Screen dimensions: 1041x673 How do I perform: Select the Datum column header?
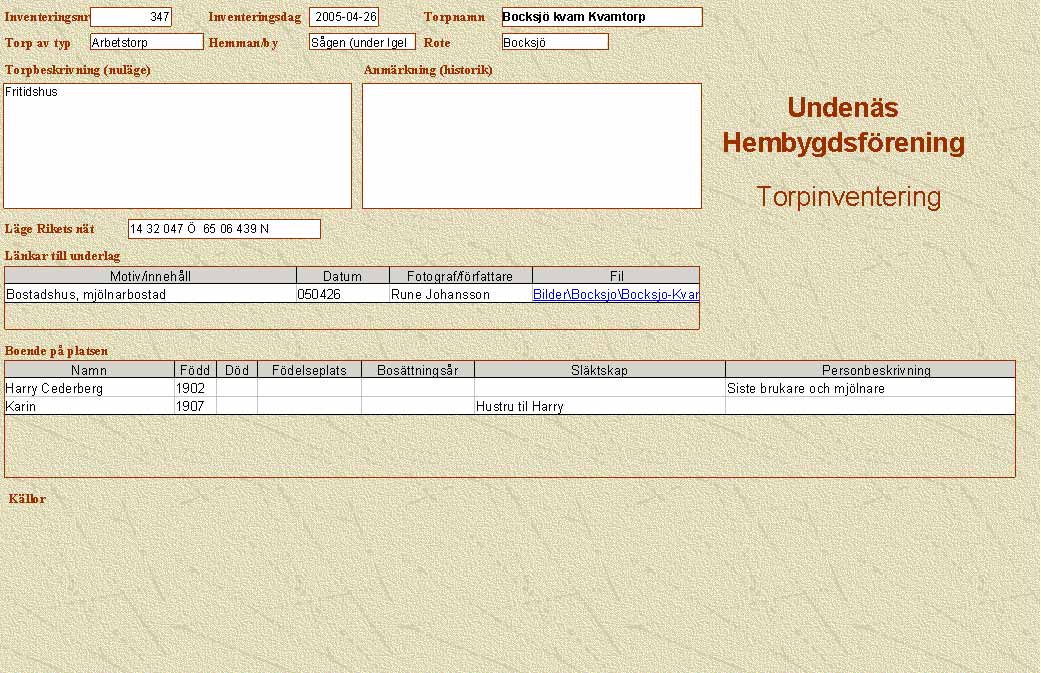(342, 276)
